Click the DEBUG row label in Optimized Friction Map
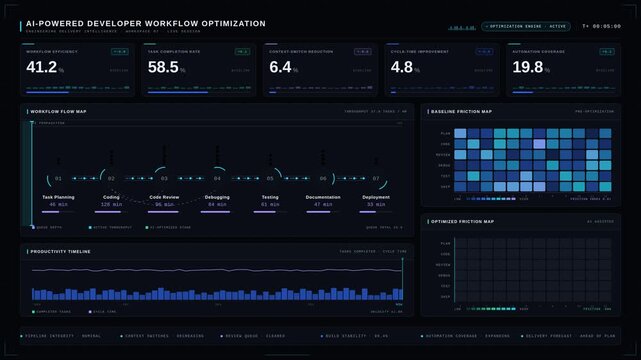The height and width of the screenshot is (360, 641). pyautogui.click(x=444, y=275)
